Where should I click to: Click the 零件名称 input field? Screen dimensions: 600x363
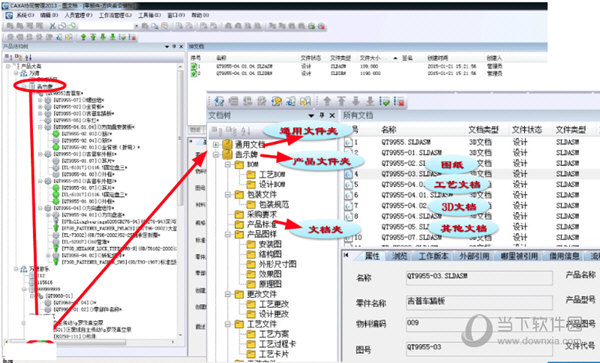(479, 303)
